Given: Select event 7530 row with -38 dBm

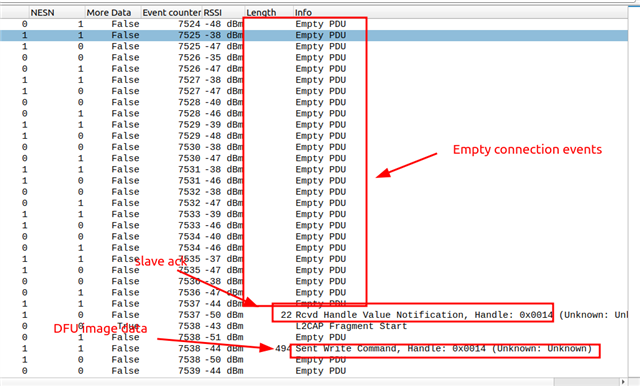Looking at the screenshot, I should click(314, 147).
